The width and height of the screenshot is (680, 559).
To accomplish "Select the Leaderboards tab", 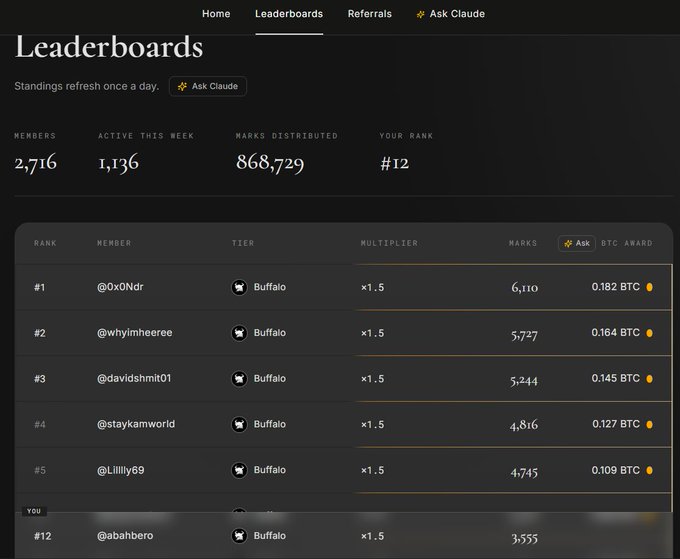I will pos(289,14).
